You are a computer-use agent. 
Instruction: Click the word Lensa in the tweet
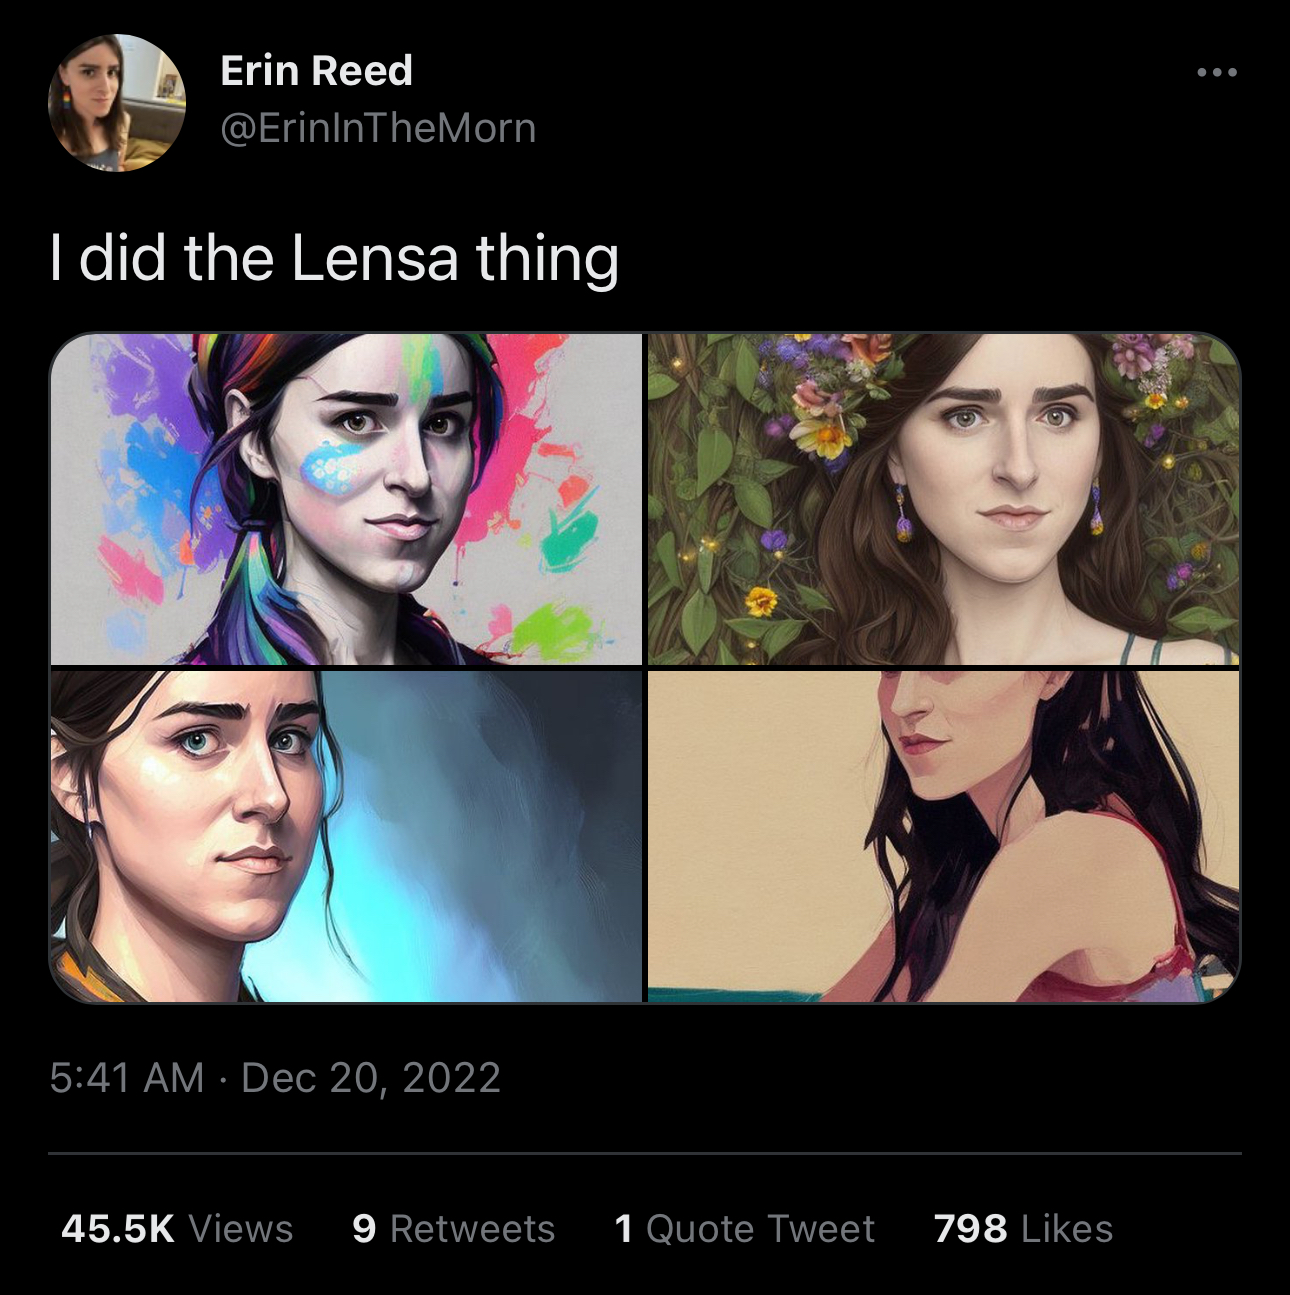(x=374, y=258)
